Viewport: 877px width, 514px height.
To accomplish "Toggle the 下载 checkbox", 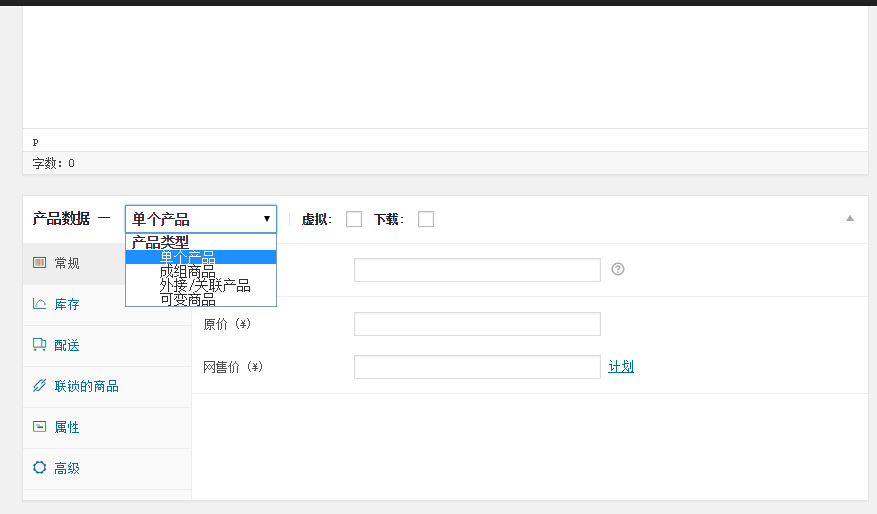I will pyautogui.click(x=426, y=219).
